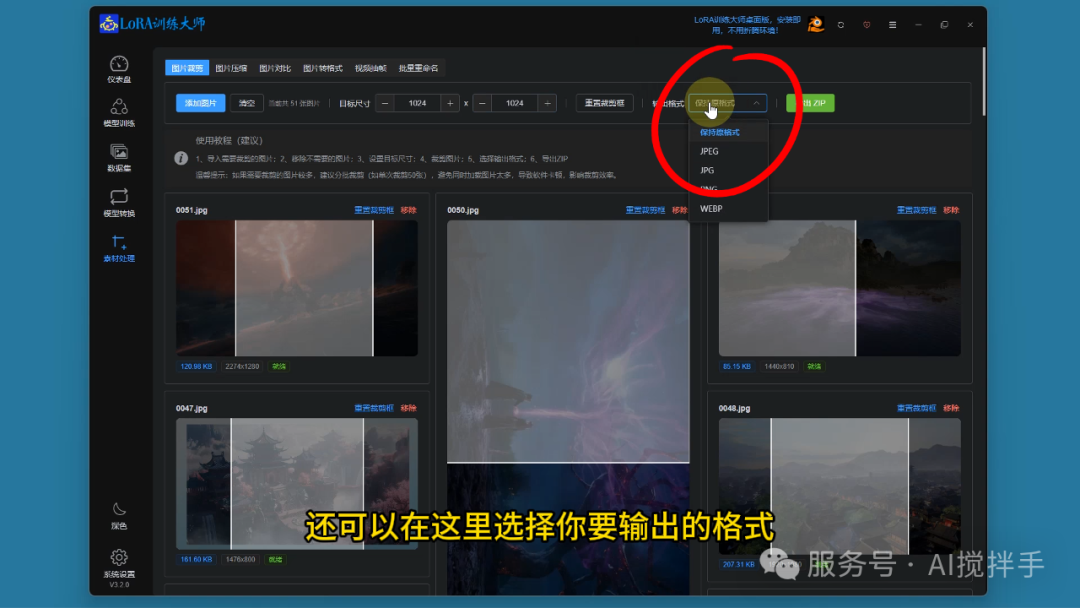This screenshot has height=608, width=1080.
Task: Increase the target height with plus
Action: tap(547, 103)
